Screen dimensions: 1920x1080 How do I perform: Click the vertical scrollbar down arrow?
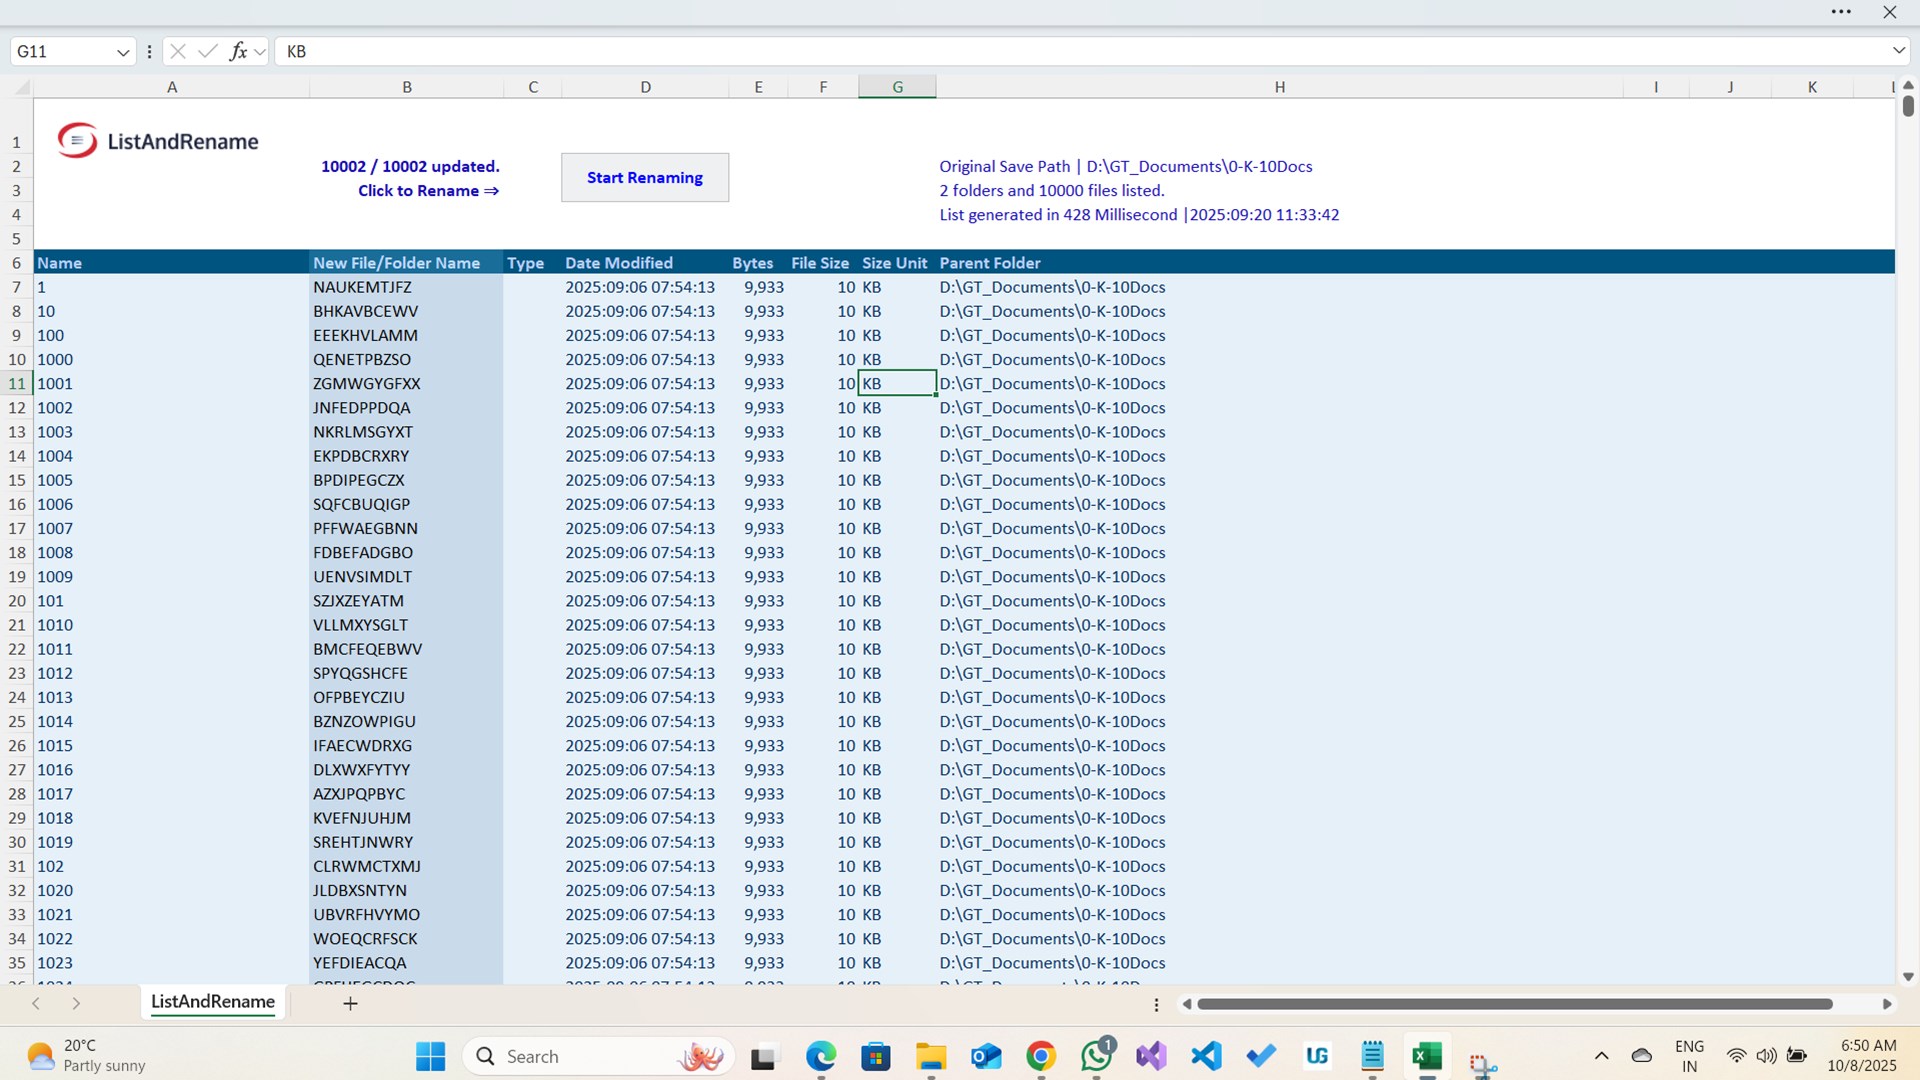(x=1908, y=977)
